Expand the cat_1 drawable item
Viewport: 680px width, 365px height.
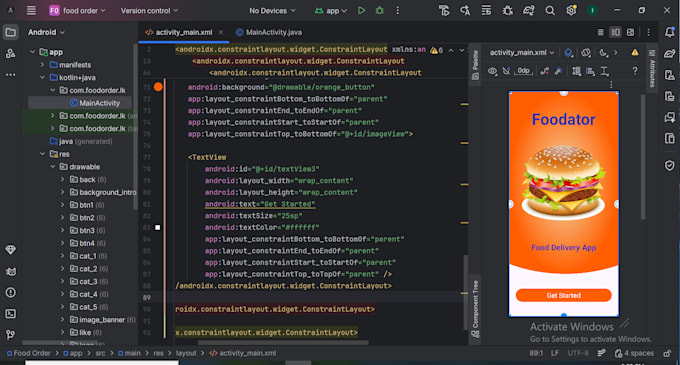62,256
